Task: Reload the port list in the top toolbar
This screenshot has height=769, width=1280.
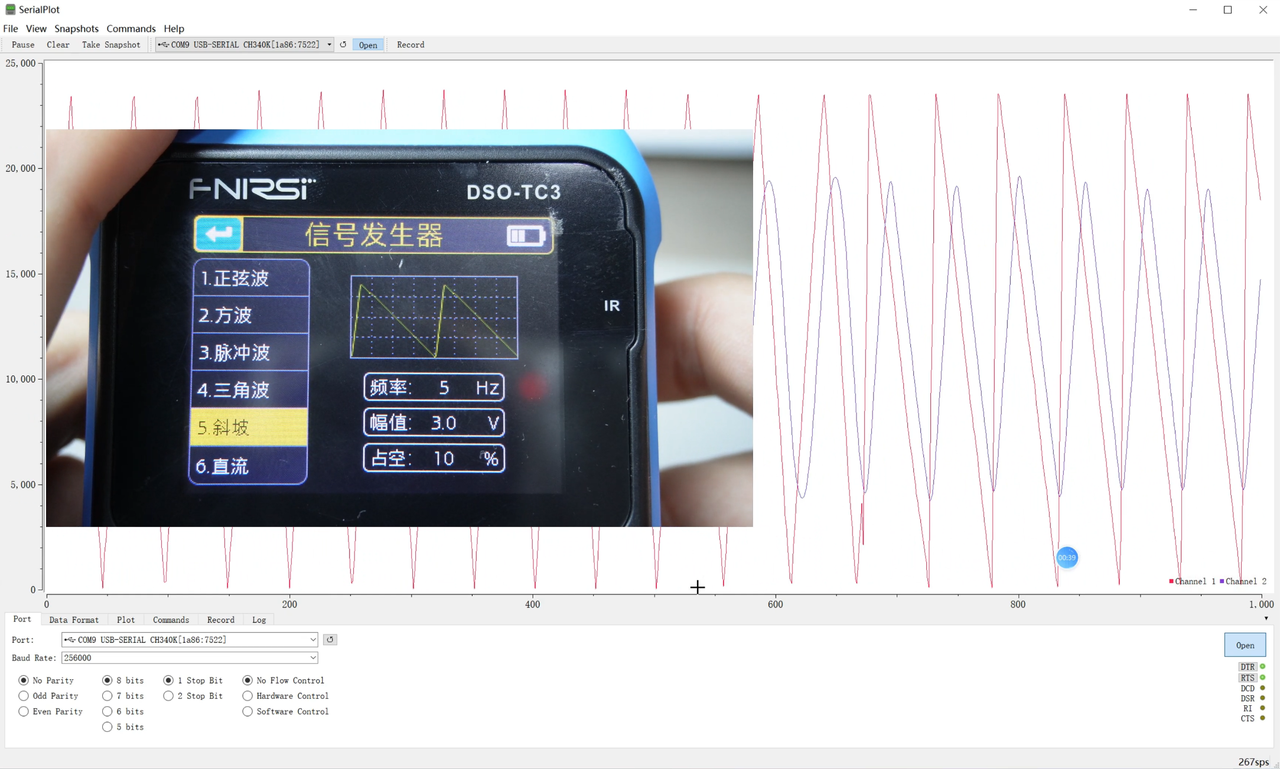Action: (343, 45)
